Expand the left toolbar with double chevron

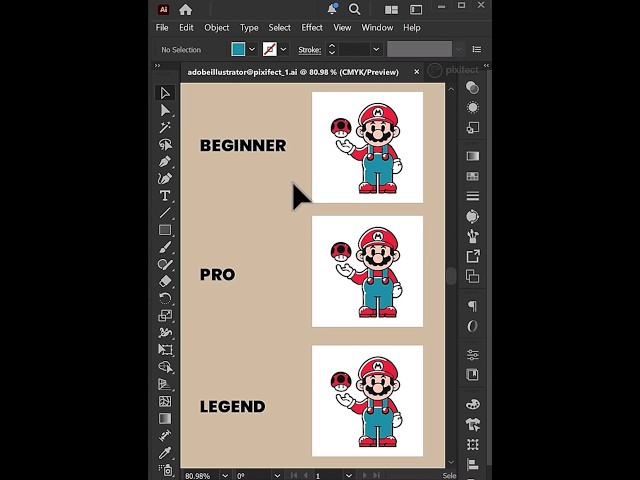point(158,65)
